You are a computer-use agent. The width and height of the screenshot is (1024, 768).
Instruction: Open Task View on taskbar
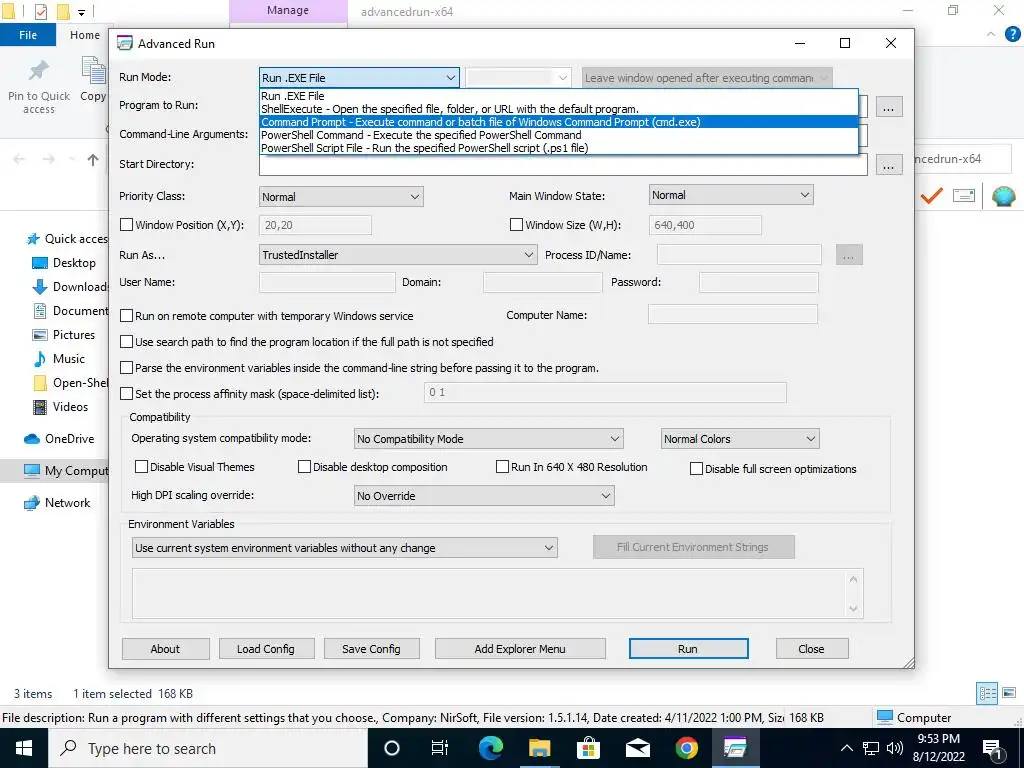click(x=440, y=748)
